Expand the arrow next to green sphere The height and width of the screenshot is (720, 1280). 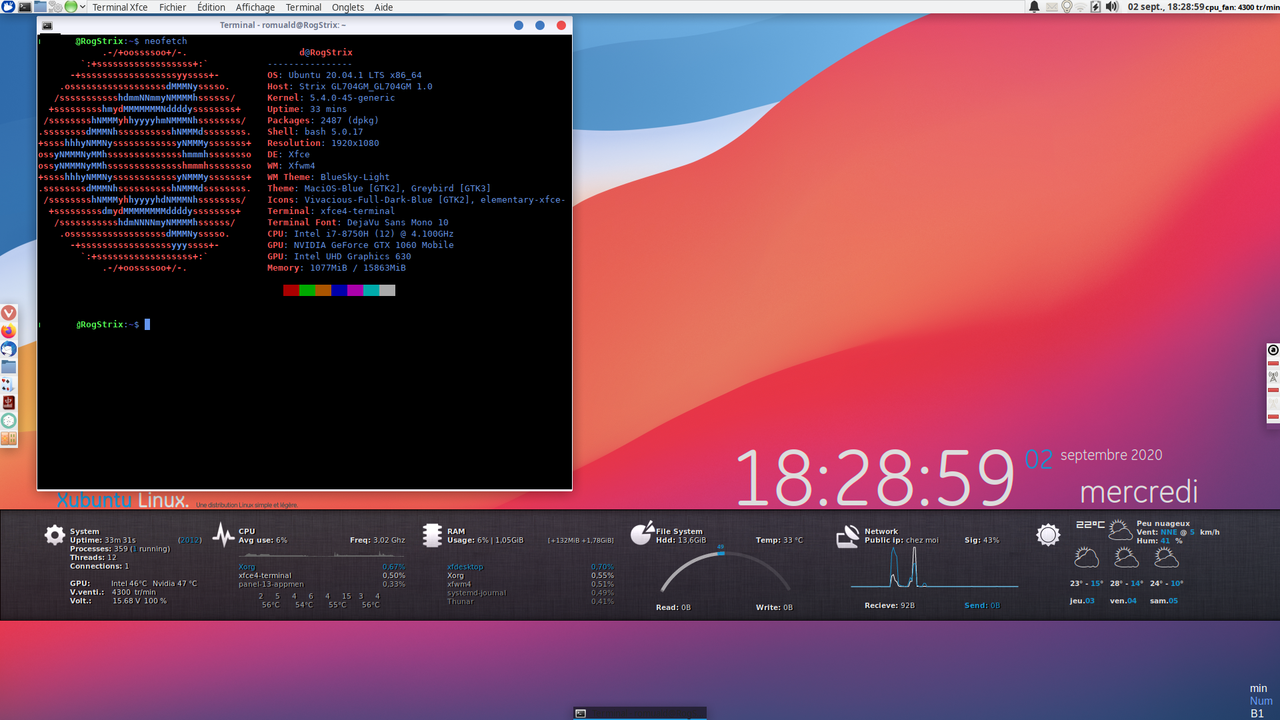point(83,6)
